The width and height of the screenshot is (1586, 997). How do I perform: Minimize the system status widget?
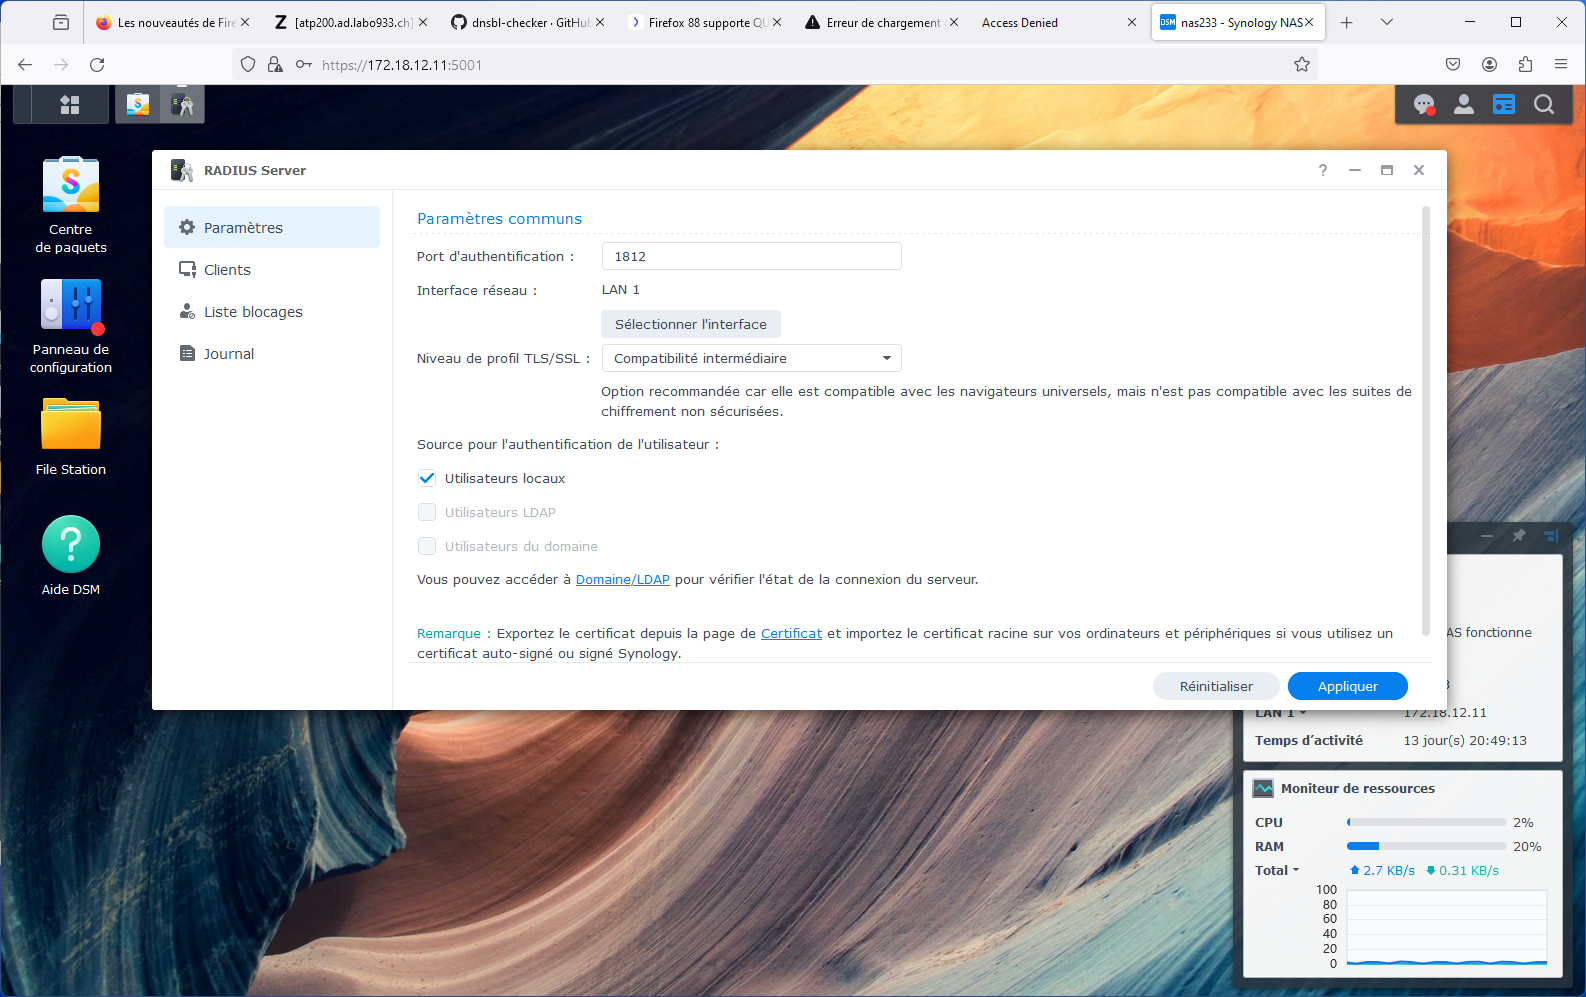tap(1487, 536)
